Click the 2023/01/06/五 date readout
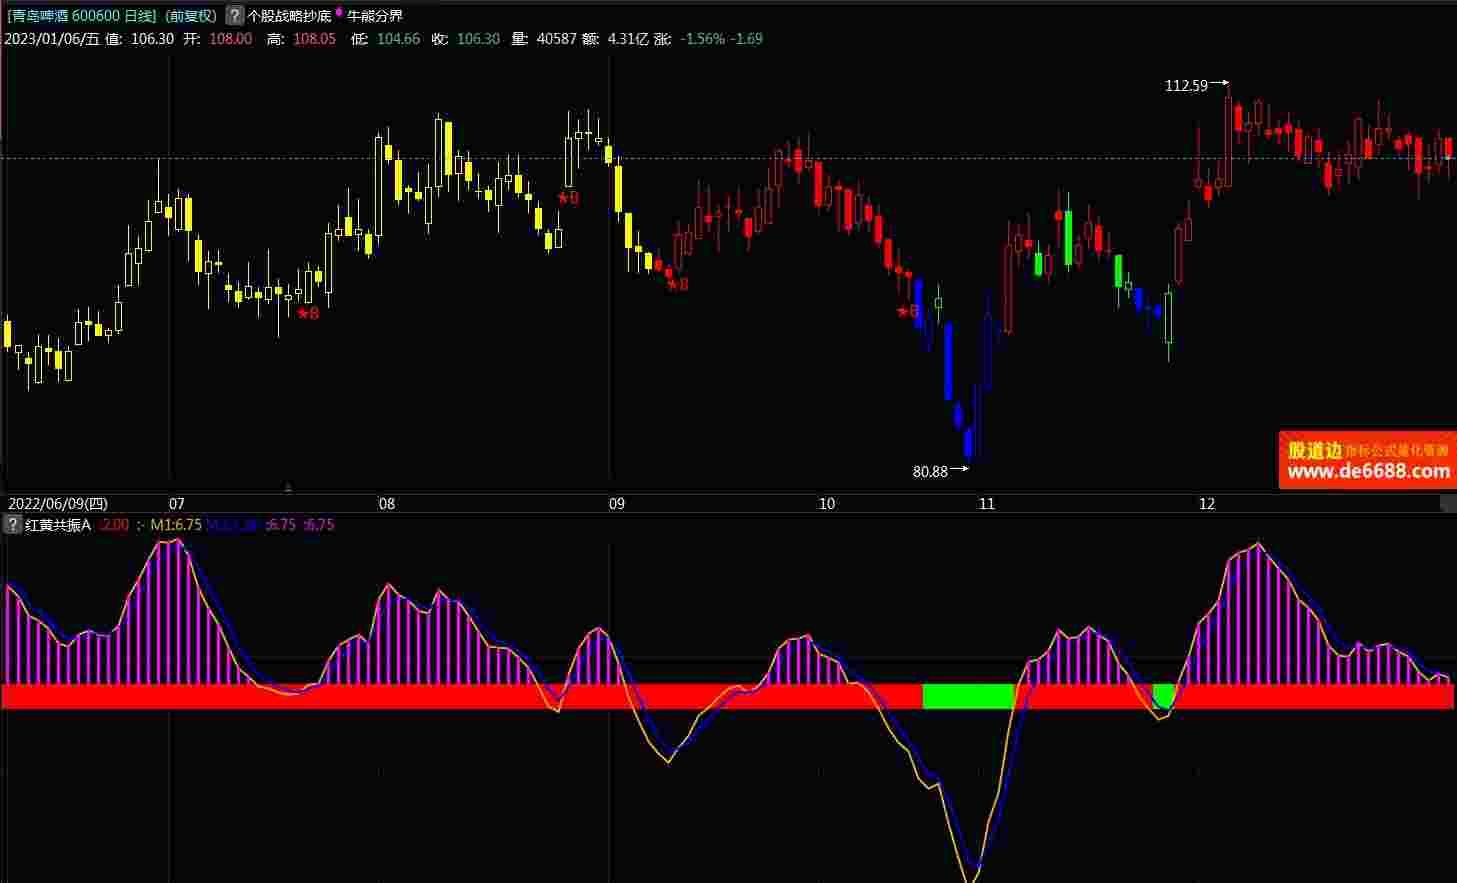Image resolution: width=1457 pixels, height=883 pixels. click(x=53, y=39)
